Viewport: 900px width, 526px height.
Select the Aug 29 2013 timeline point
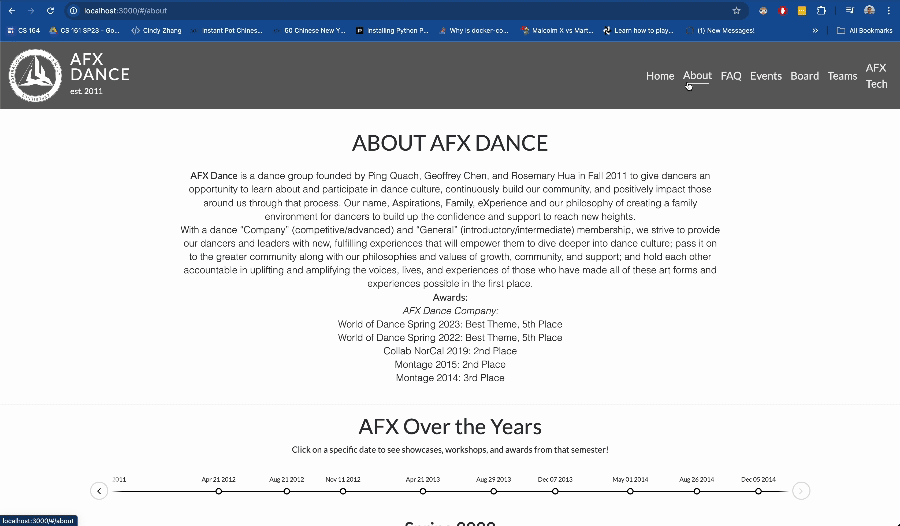point(494,491)
